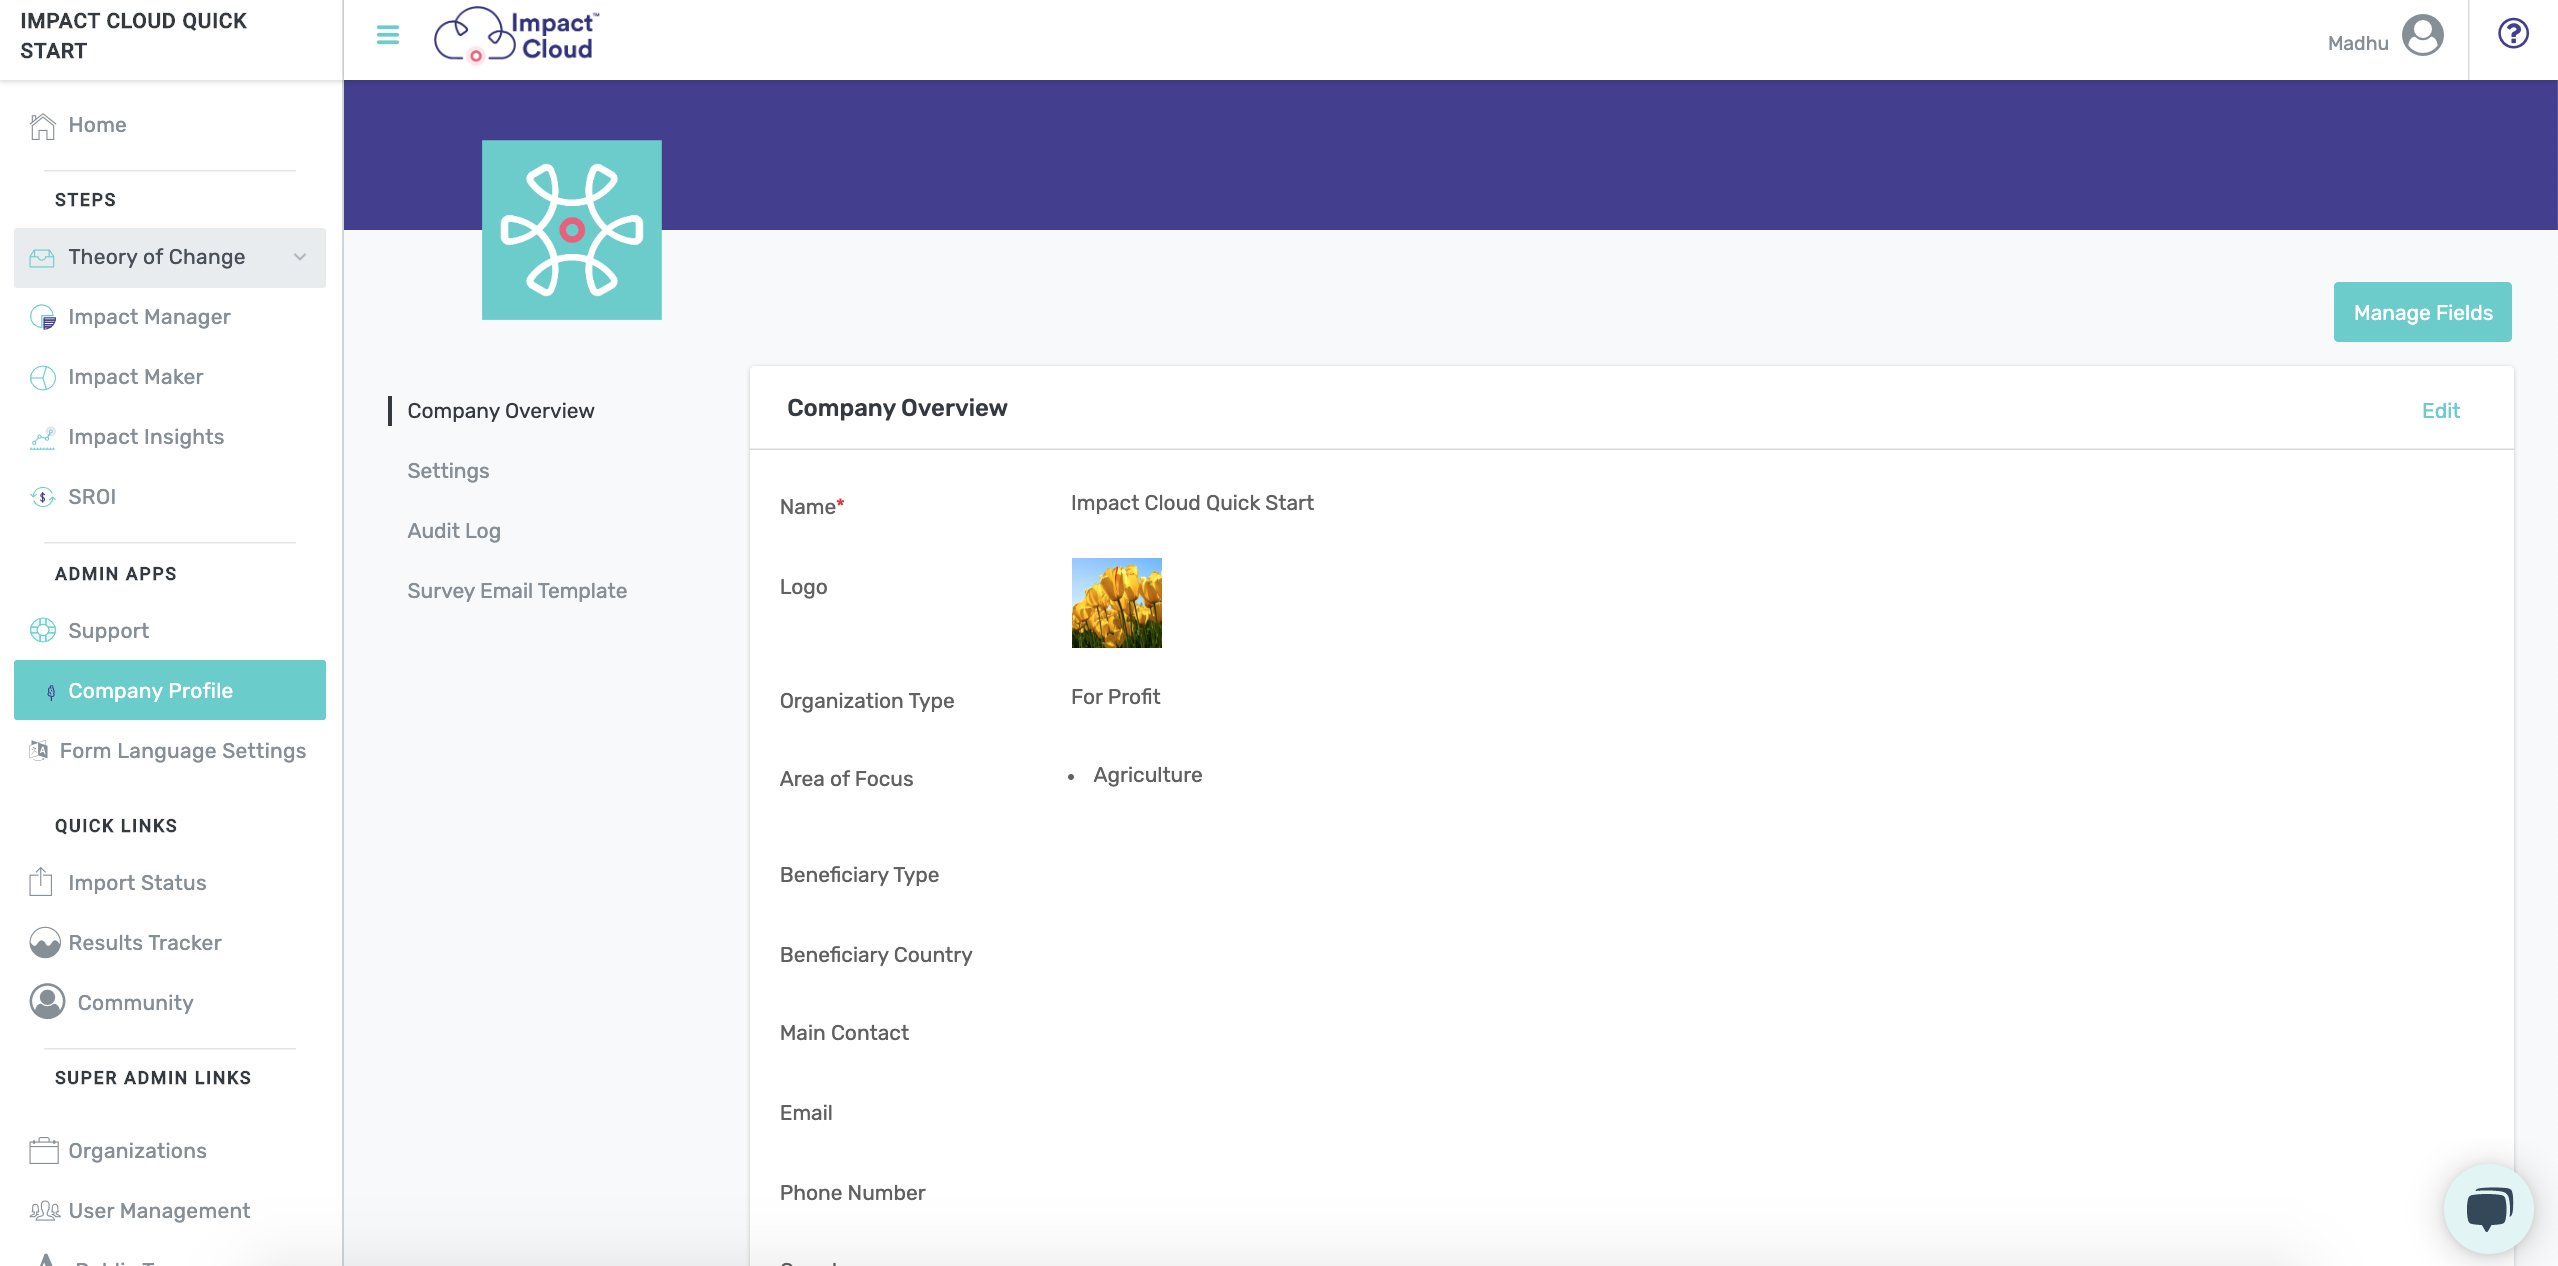Click the Edit link

2440,411
